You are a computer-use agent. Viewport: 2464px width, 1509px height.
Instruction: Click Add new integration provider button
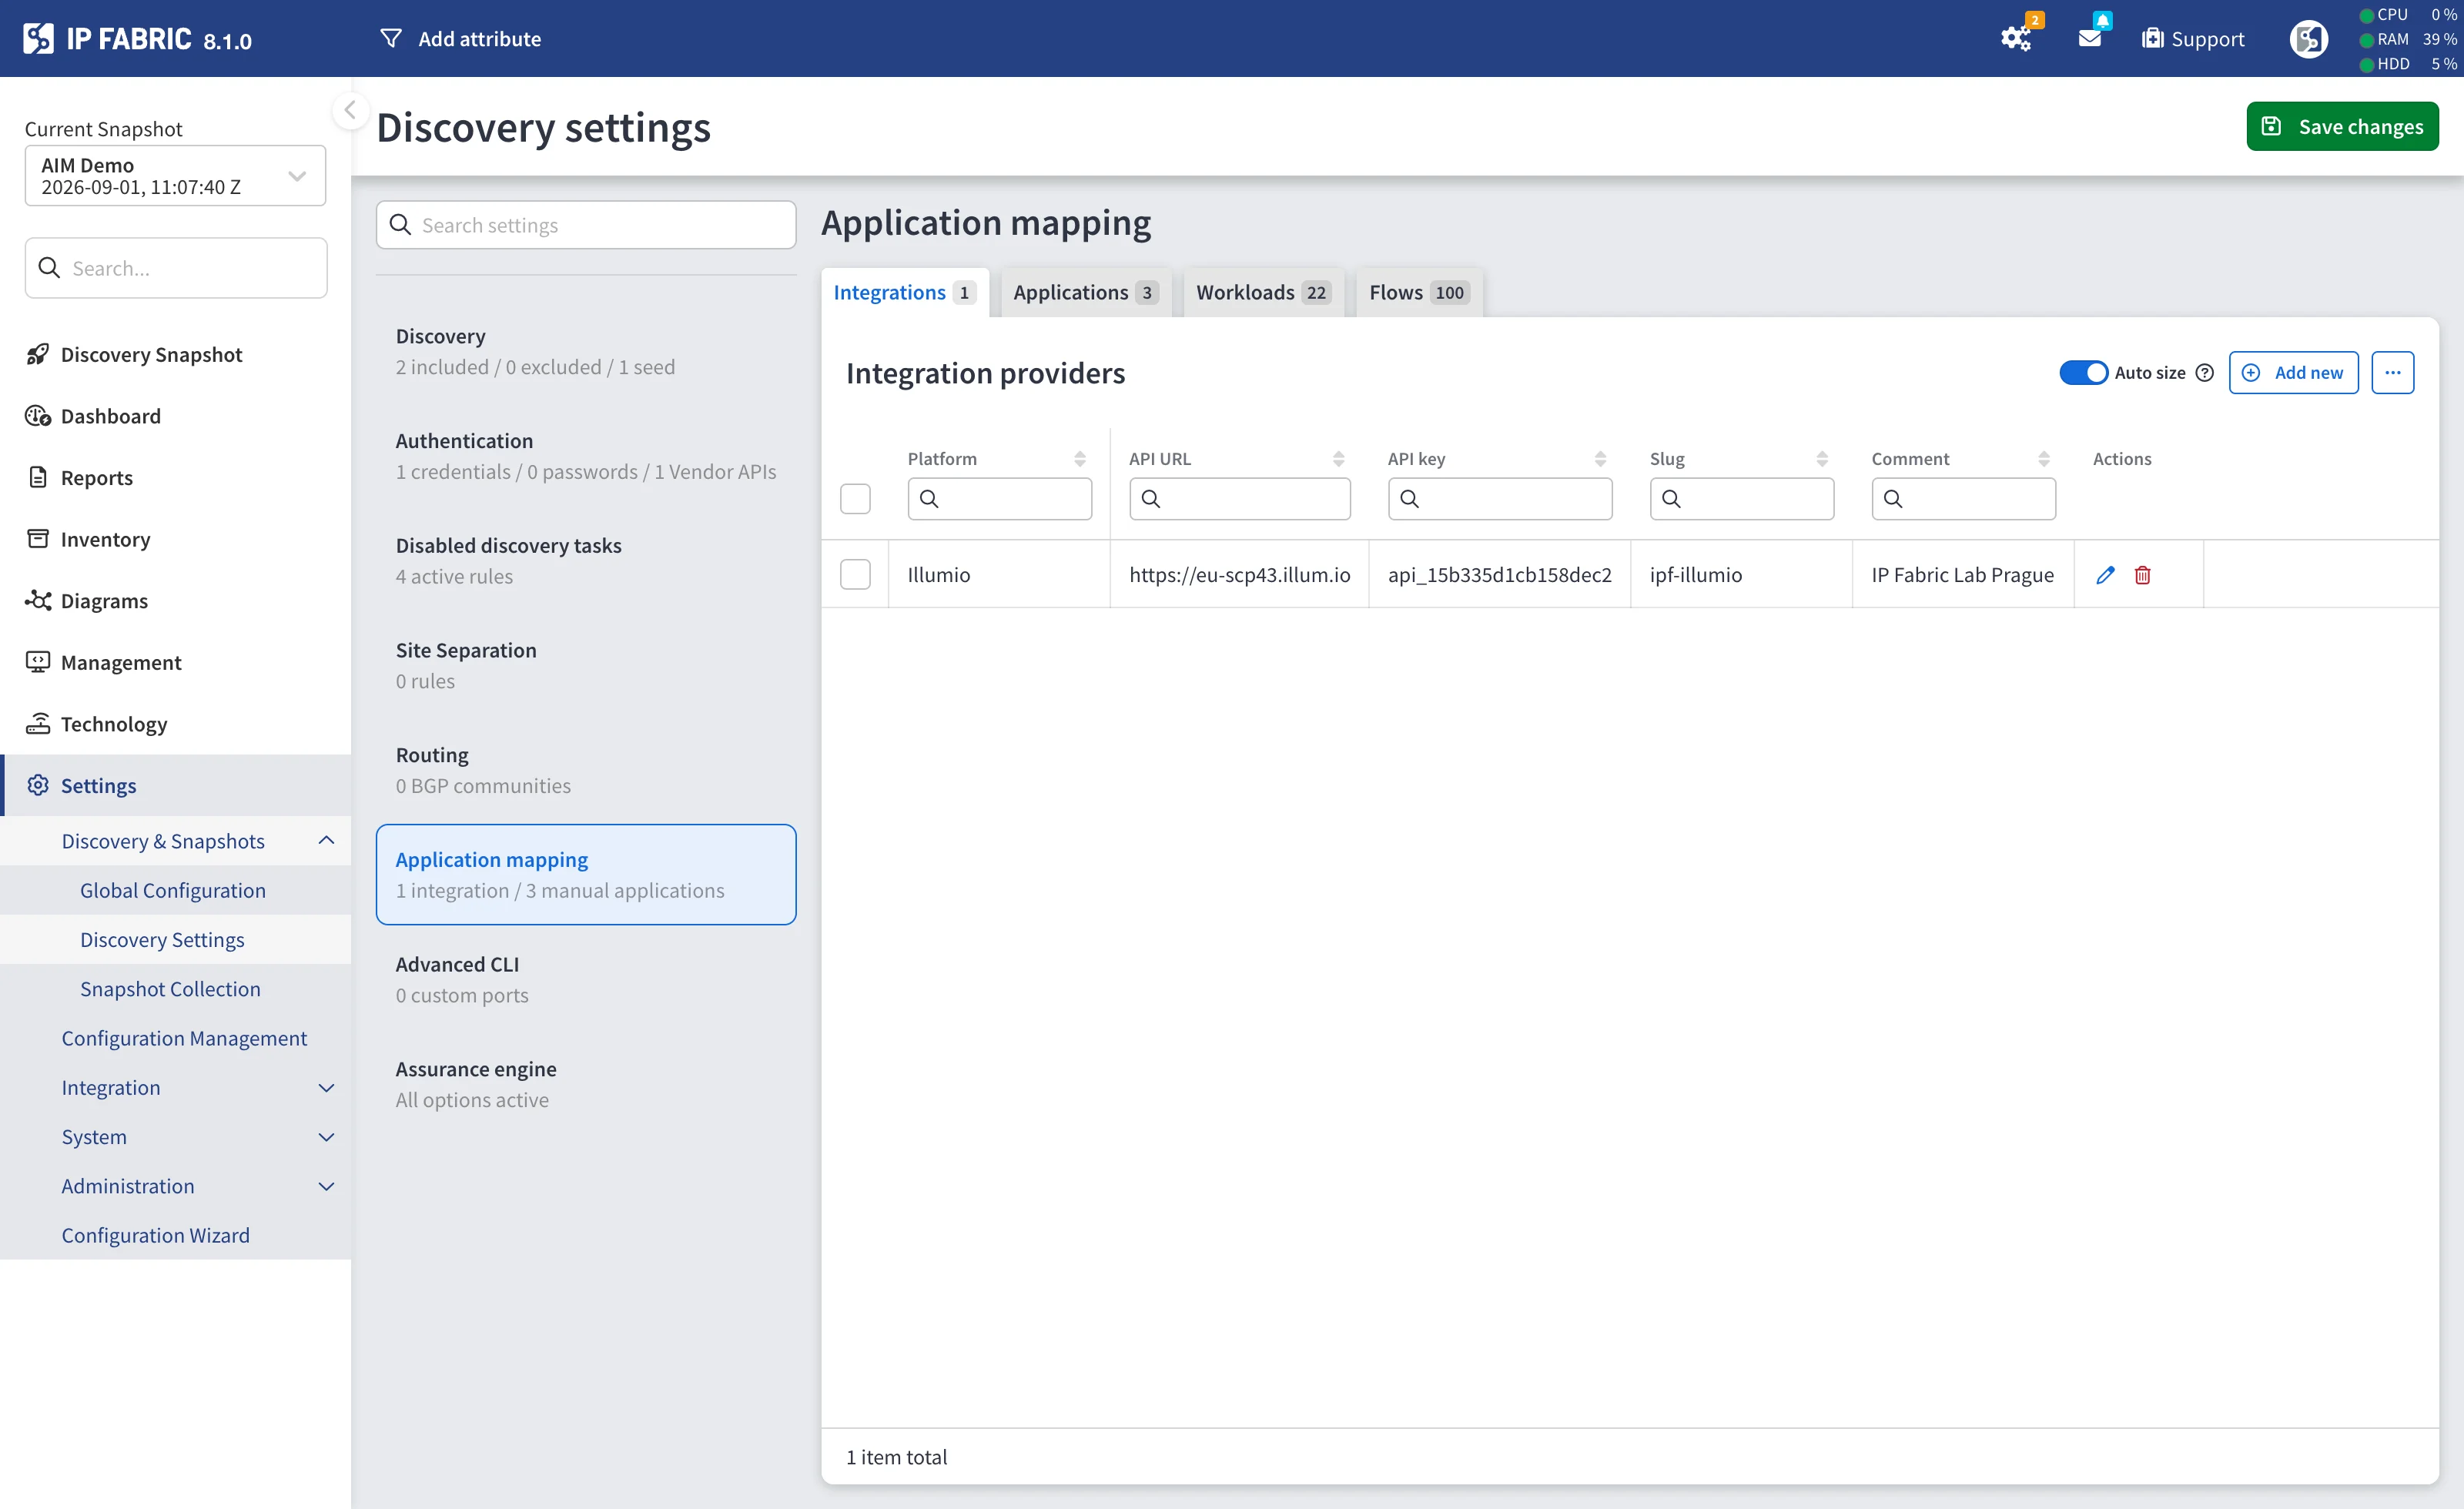coord(2293,373)
